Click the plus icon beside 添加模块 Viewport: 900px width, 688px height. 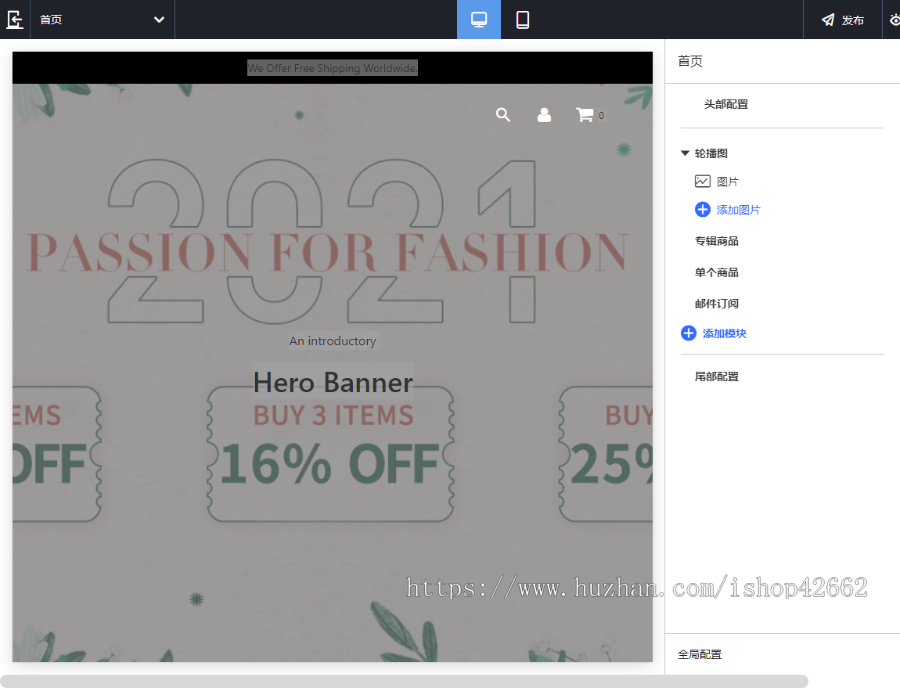[x=688, y=333]
